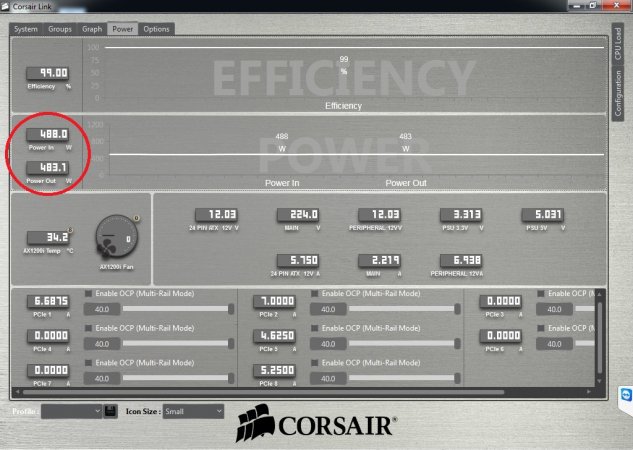Click the Power Out graph label
Viewport: 633px width, 450px height.
(406, 183)
